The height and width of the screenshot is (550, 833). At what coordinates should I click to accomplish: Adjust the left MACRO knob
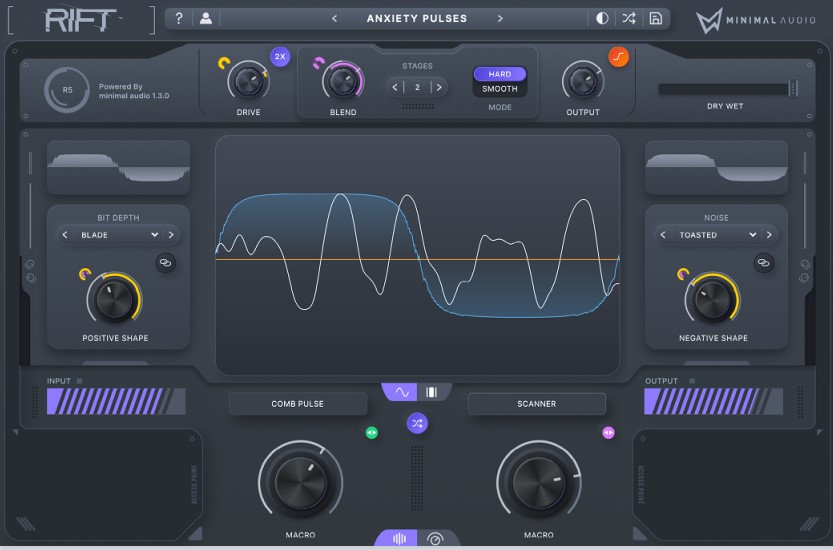[x=300, y=483]
